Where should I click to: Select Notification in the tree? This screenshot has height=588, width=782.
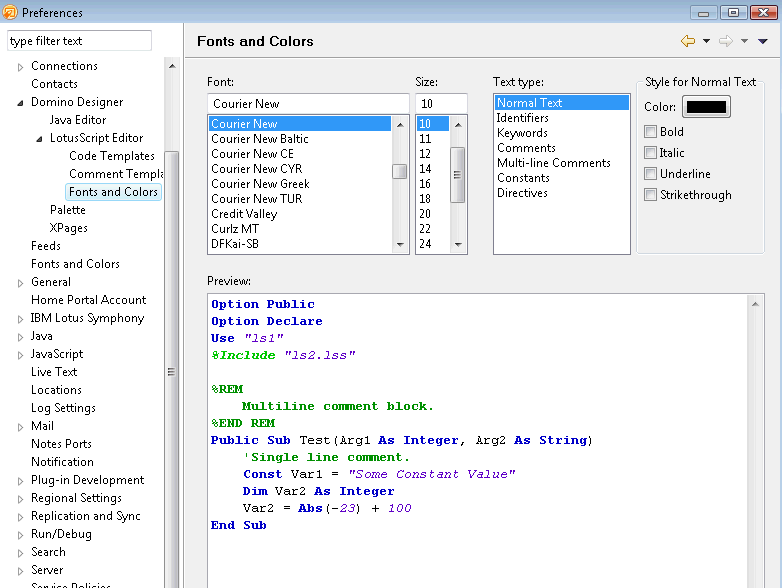[x=62, y=462]
